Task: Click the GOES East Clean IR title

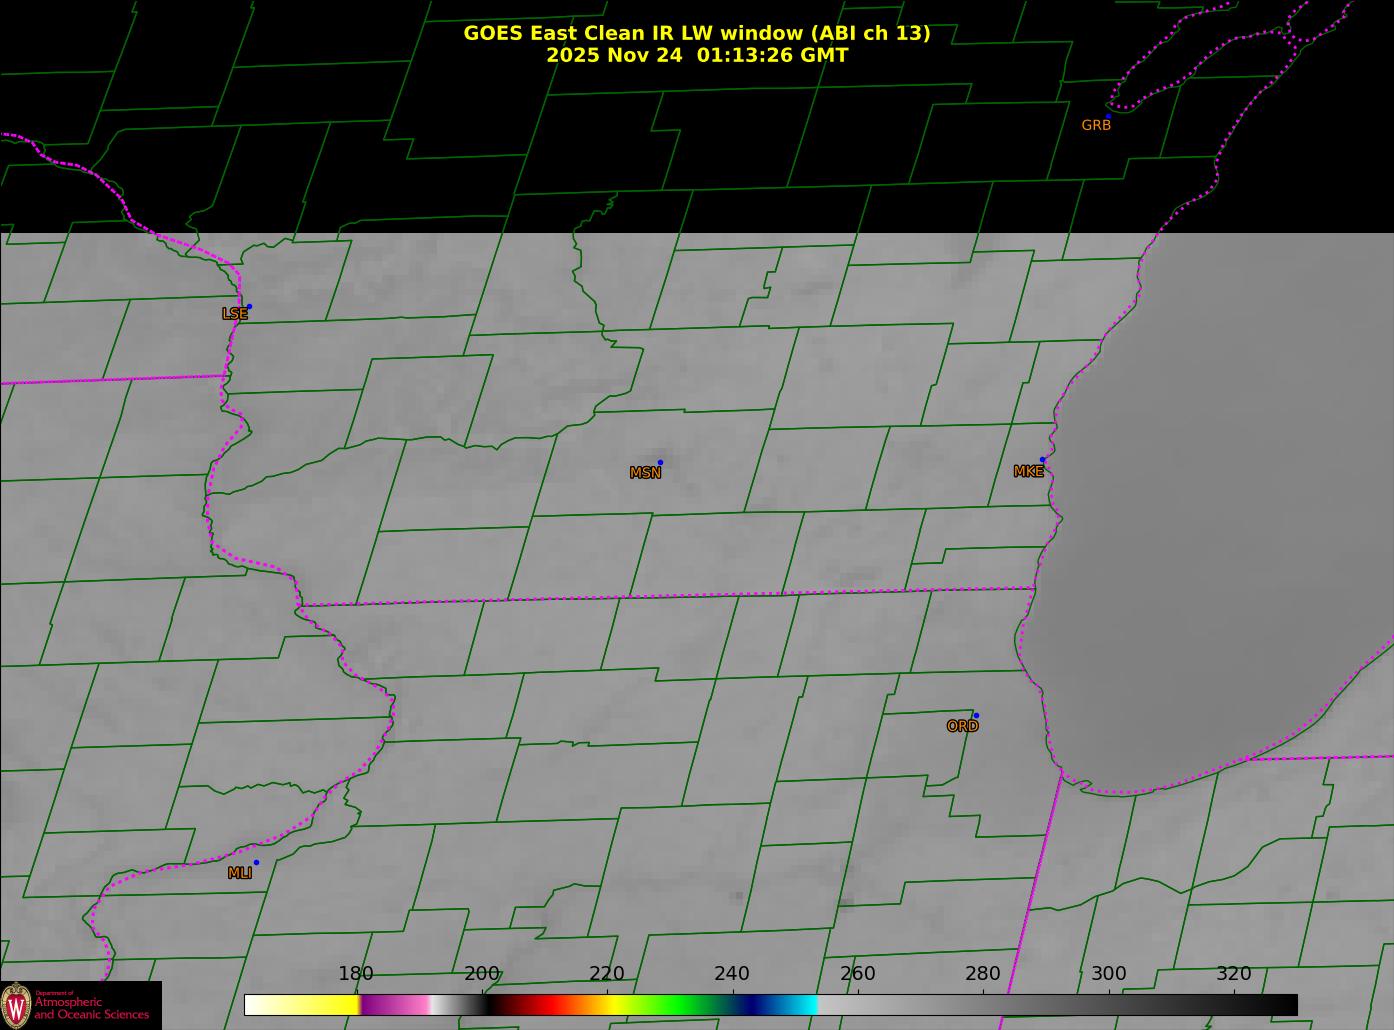Action: pyautogui.click(x=696, y=33)
